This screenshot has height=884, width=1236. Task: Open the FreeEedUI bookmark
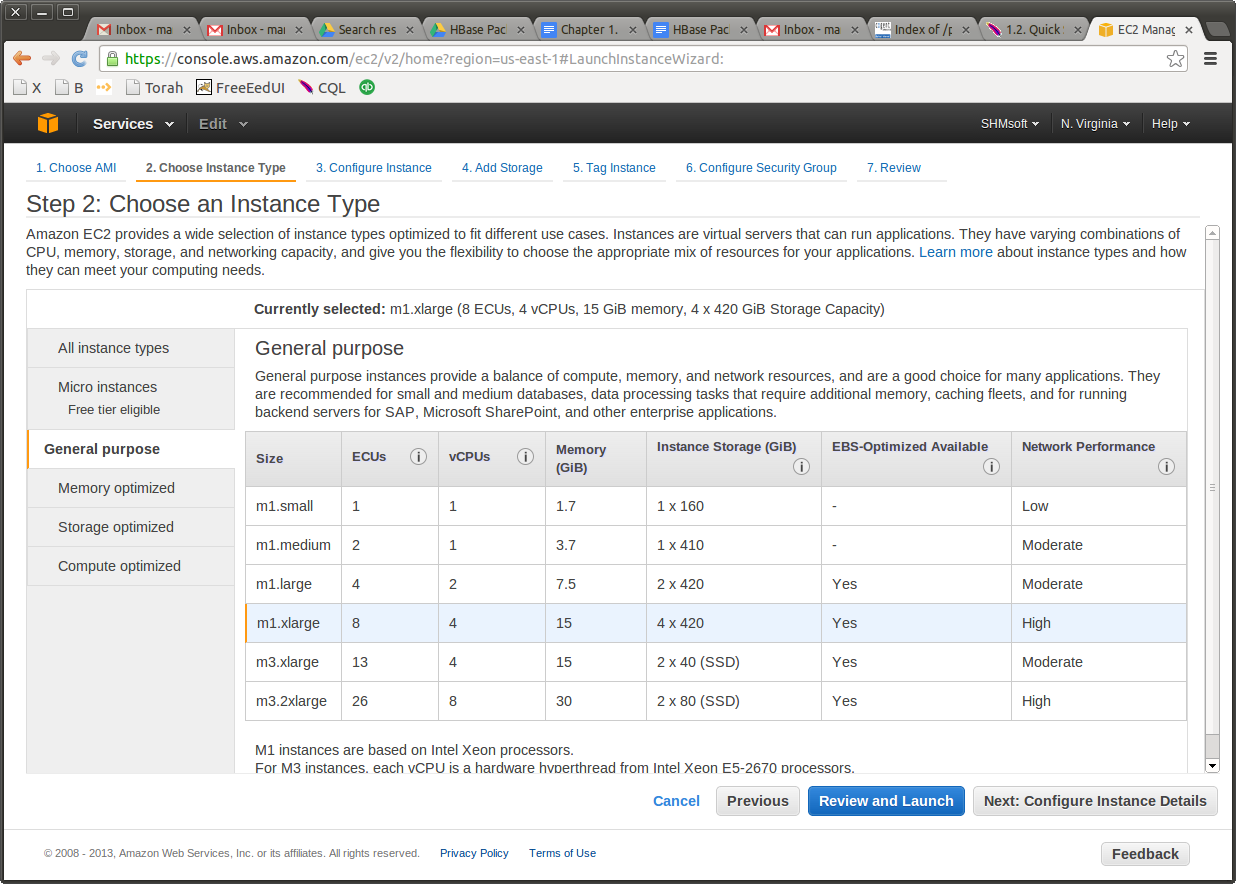[240, 87]
